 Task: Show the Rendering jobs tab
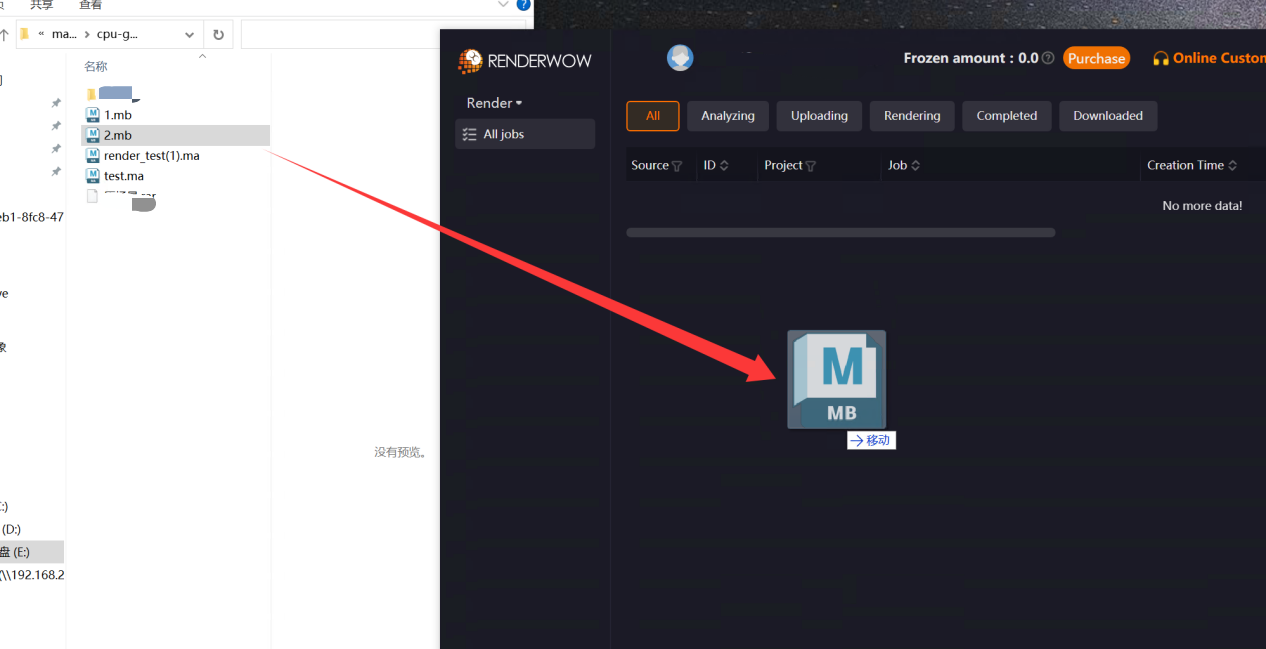(x=912, y=116)
